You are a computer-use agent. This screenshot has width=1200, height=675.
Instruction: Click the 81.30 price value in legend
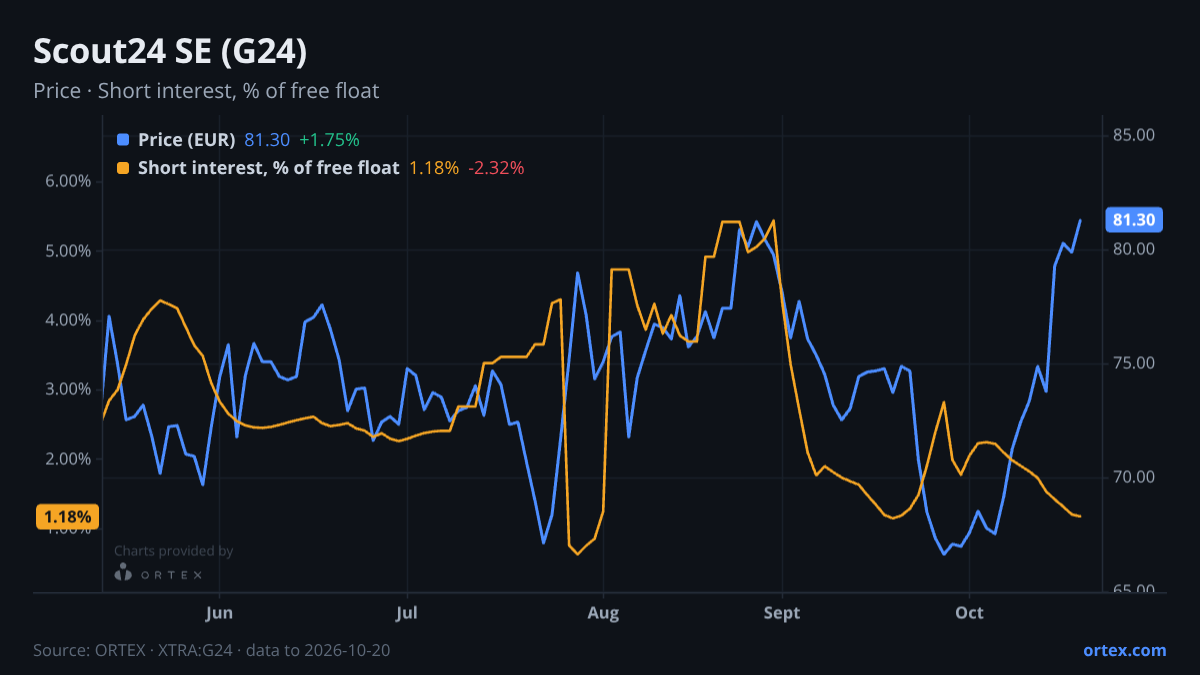[267, 140]
